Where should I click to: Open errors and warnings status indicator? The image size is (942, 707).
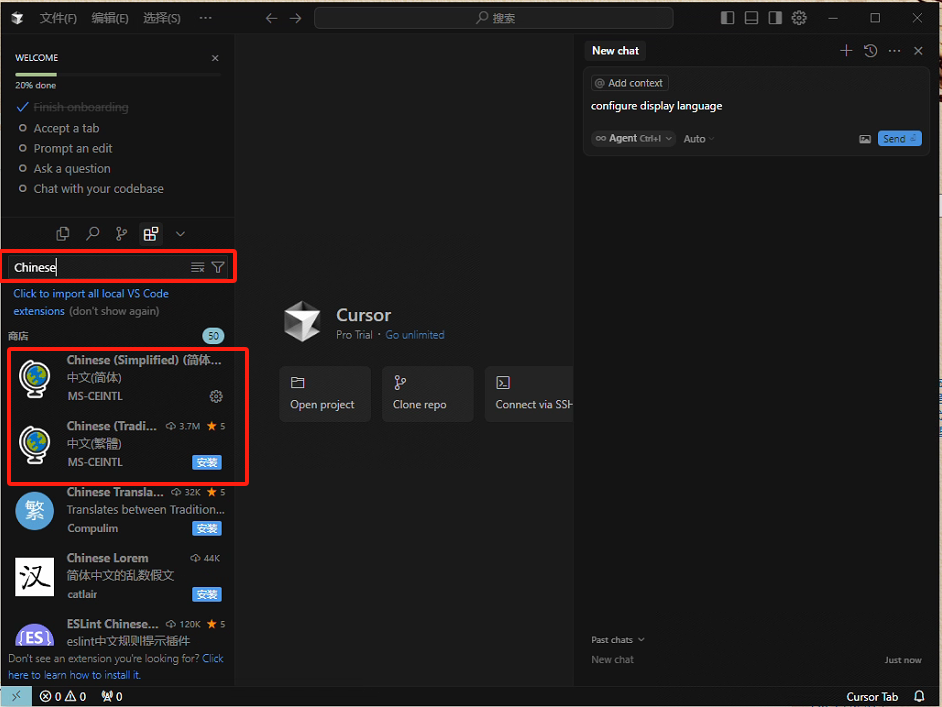(x=63, y=697)
